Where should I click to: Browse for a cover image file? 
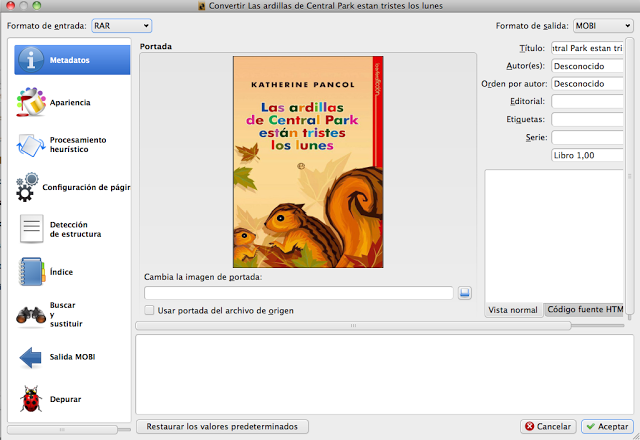464,293
